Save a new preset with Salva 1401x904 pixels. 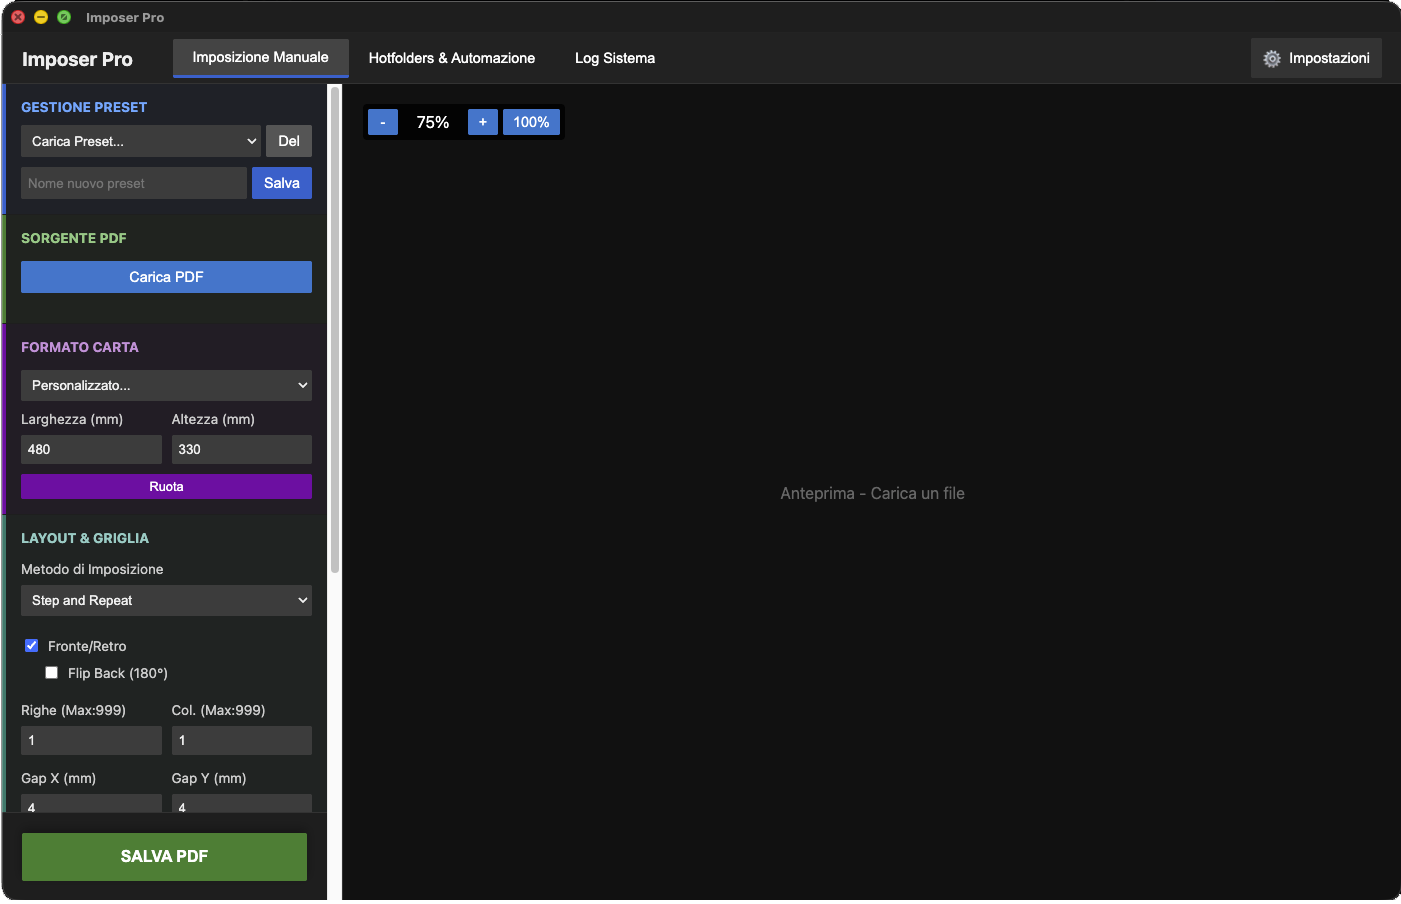tap(281, 183)
